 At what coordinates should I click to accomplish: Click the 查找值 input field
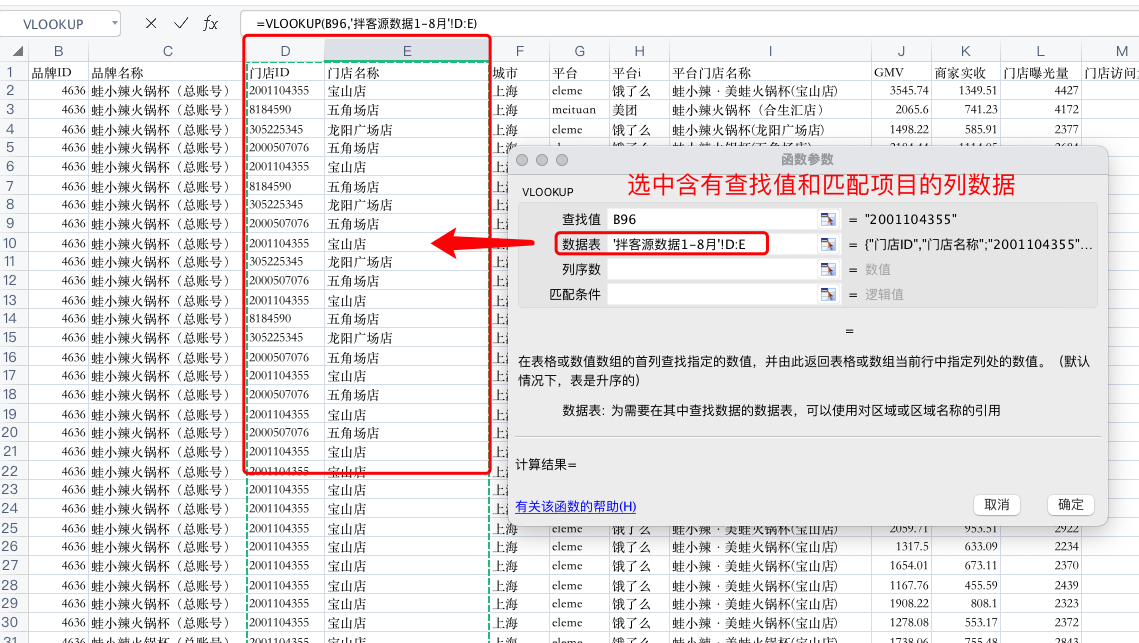[713, 219]
